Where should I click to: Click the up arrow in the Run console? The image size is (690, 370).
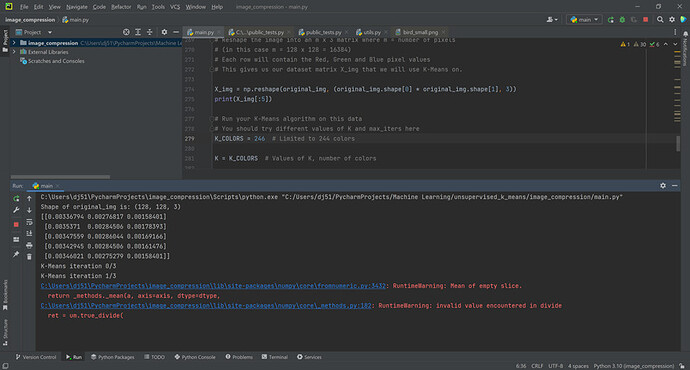pyautogui.click(x=29, y=198)
